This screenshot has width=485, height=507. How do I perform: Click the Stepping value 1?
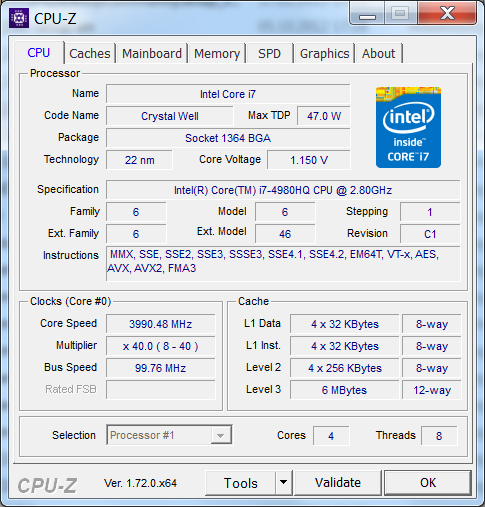430,212
